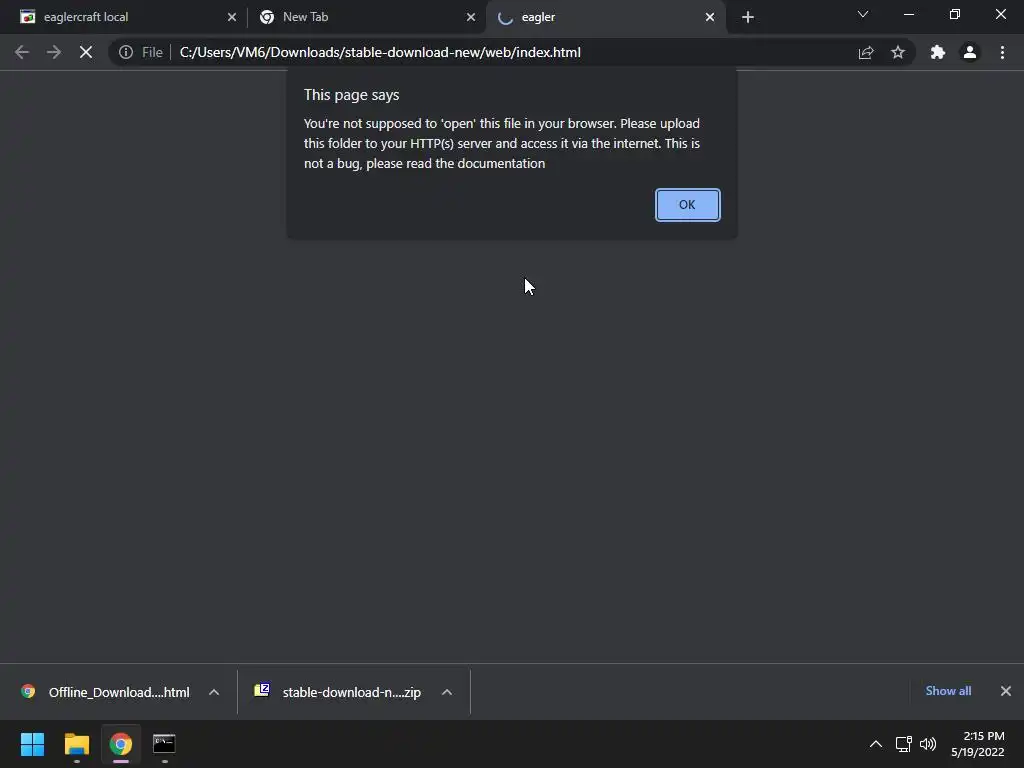Open the Chrome profile menu
Screen dimensions: 1024x768
pyautogui.click(x=970, y=52)
